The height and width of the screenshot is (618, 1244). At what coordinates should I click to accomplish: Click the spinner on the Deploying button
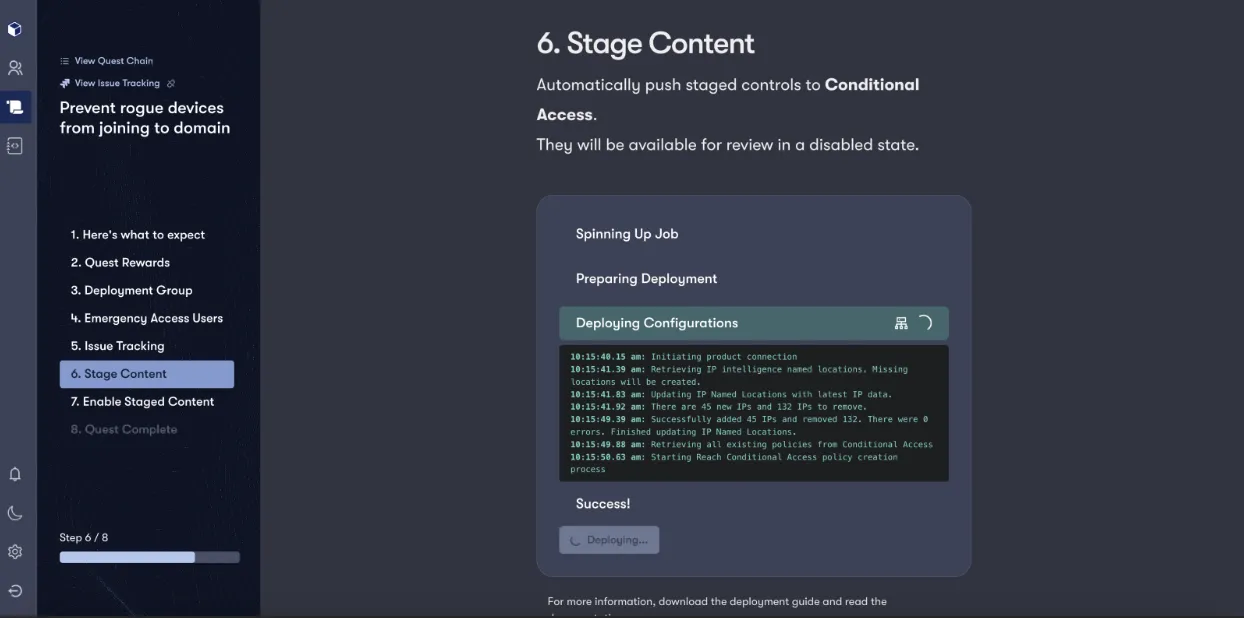(573, 539)
